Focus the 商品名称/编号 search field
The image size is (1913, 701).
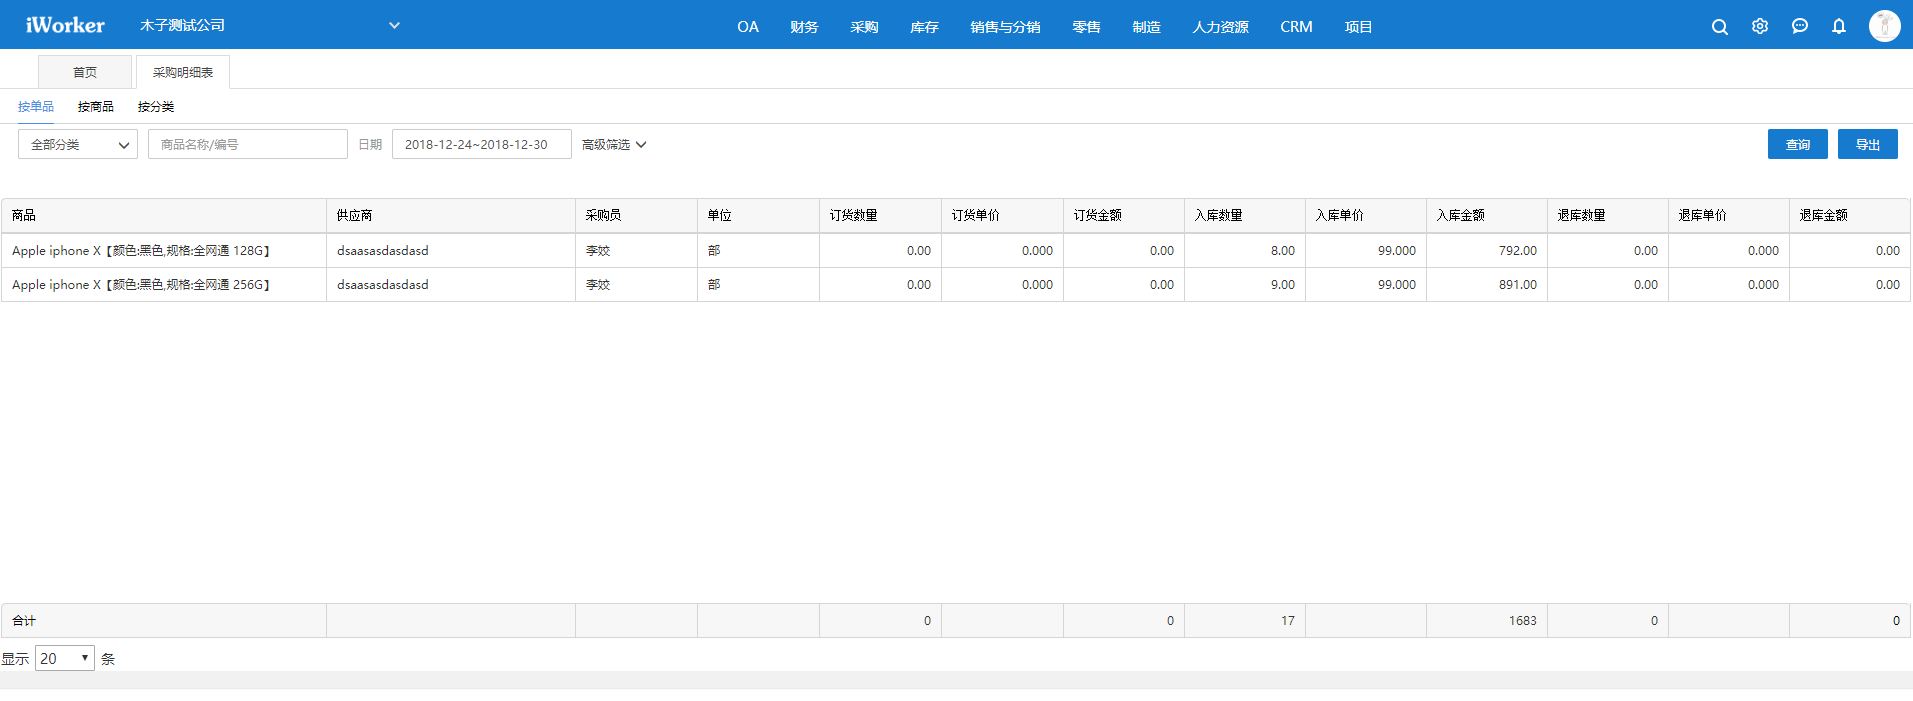(248, 144)
